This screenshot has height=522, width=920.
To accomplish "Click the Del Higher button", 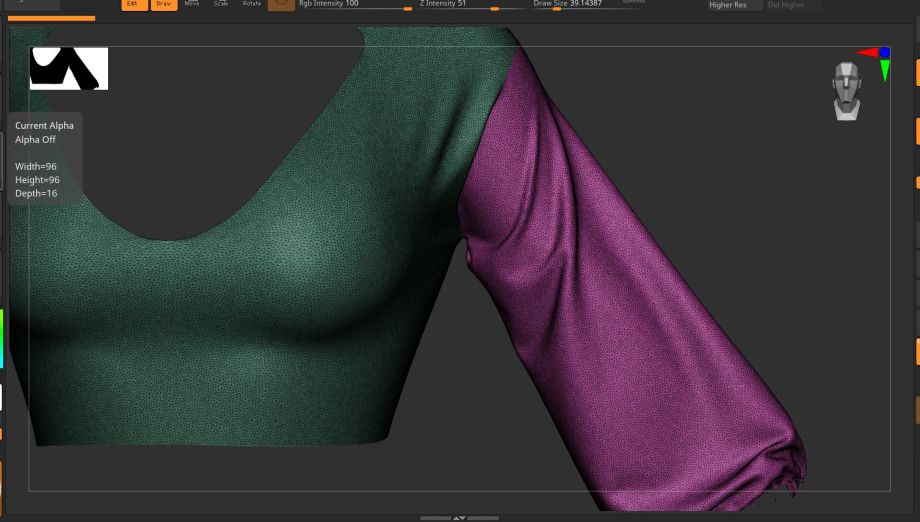I will point(794,5).
